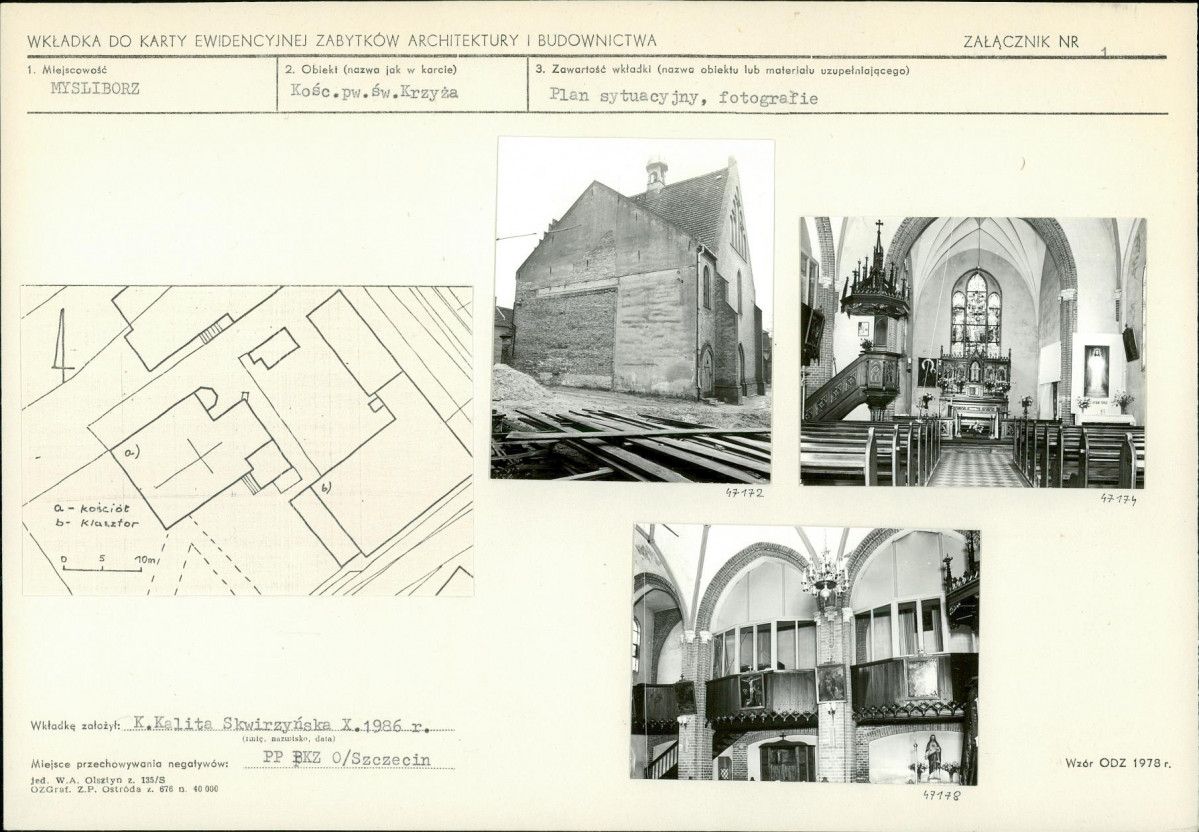Click the cross symbol inside the church outline

pos(199,459)
